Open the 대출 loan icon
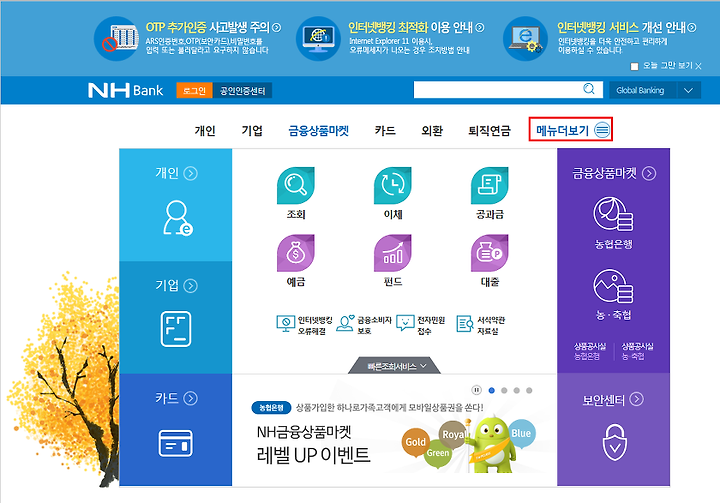Image resolution: width=720 pixels, height=503 pixels. tap(489, 253)
